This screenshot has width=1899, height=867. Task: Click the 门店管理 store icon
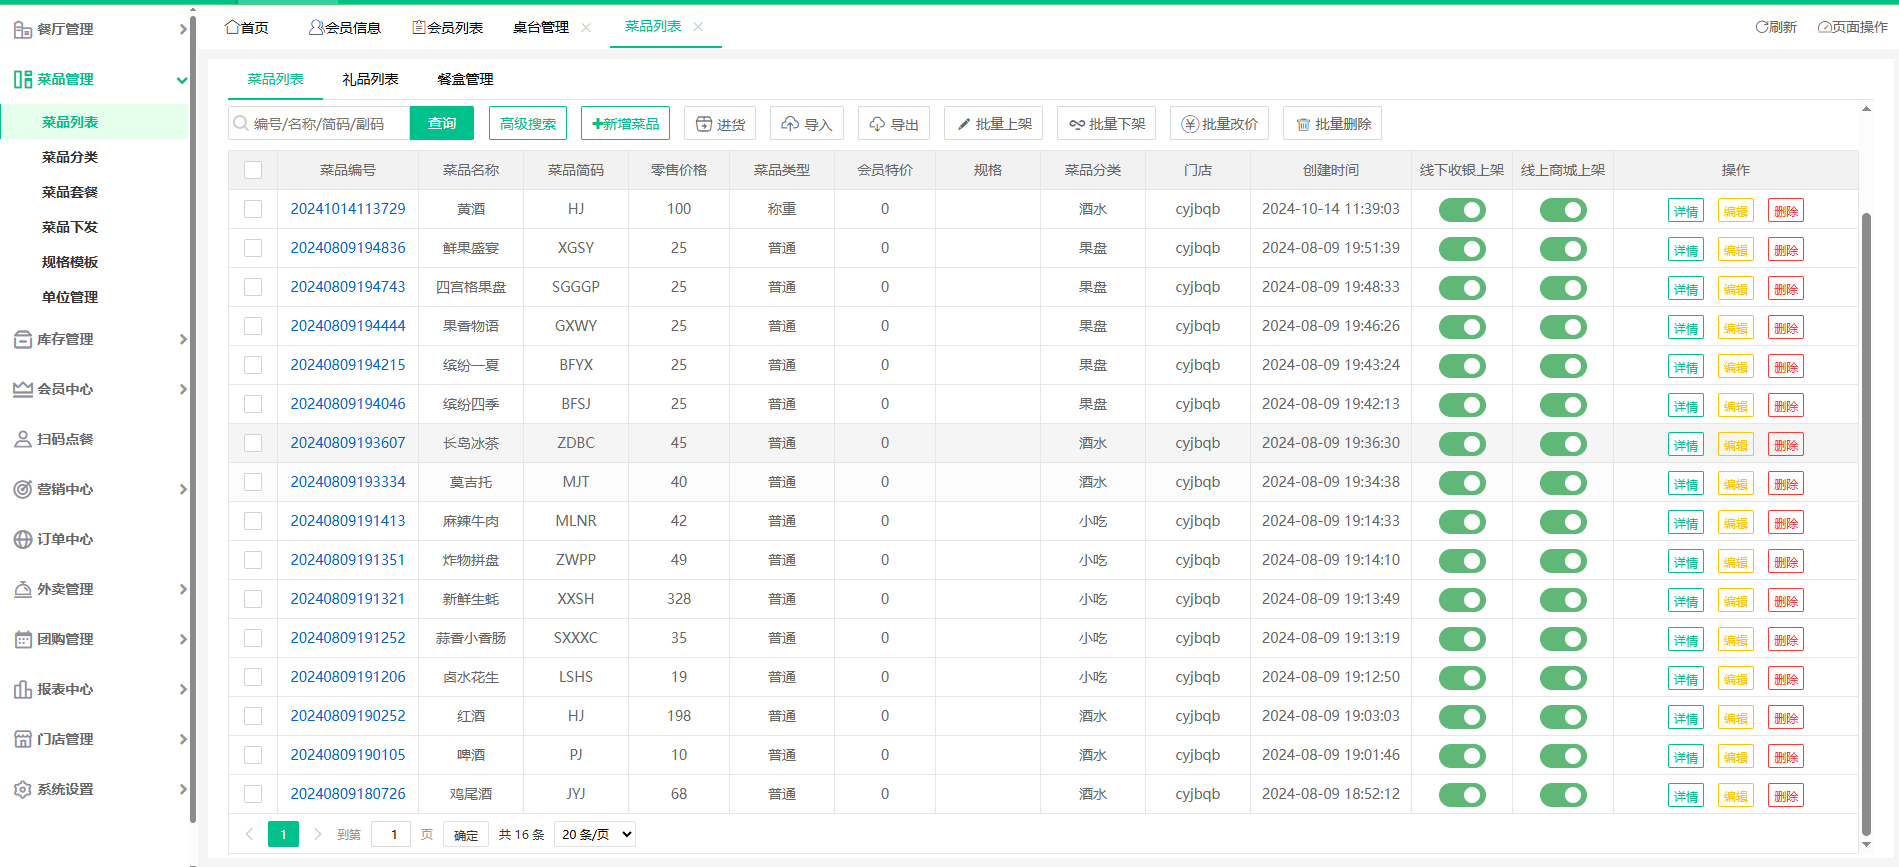tap(22, 739)
